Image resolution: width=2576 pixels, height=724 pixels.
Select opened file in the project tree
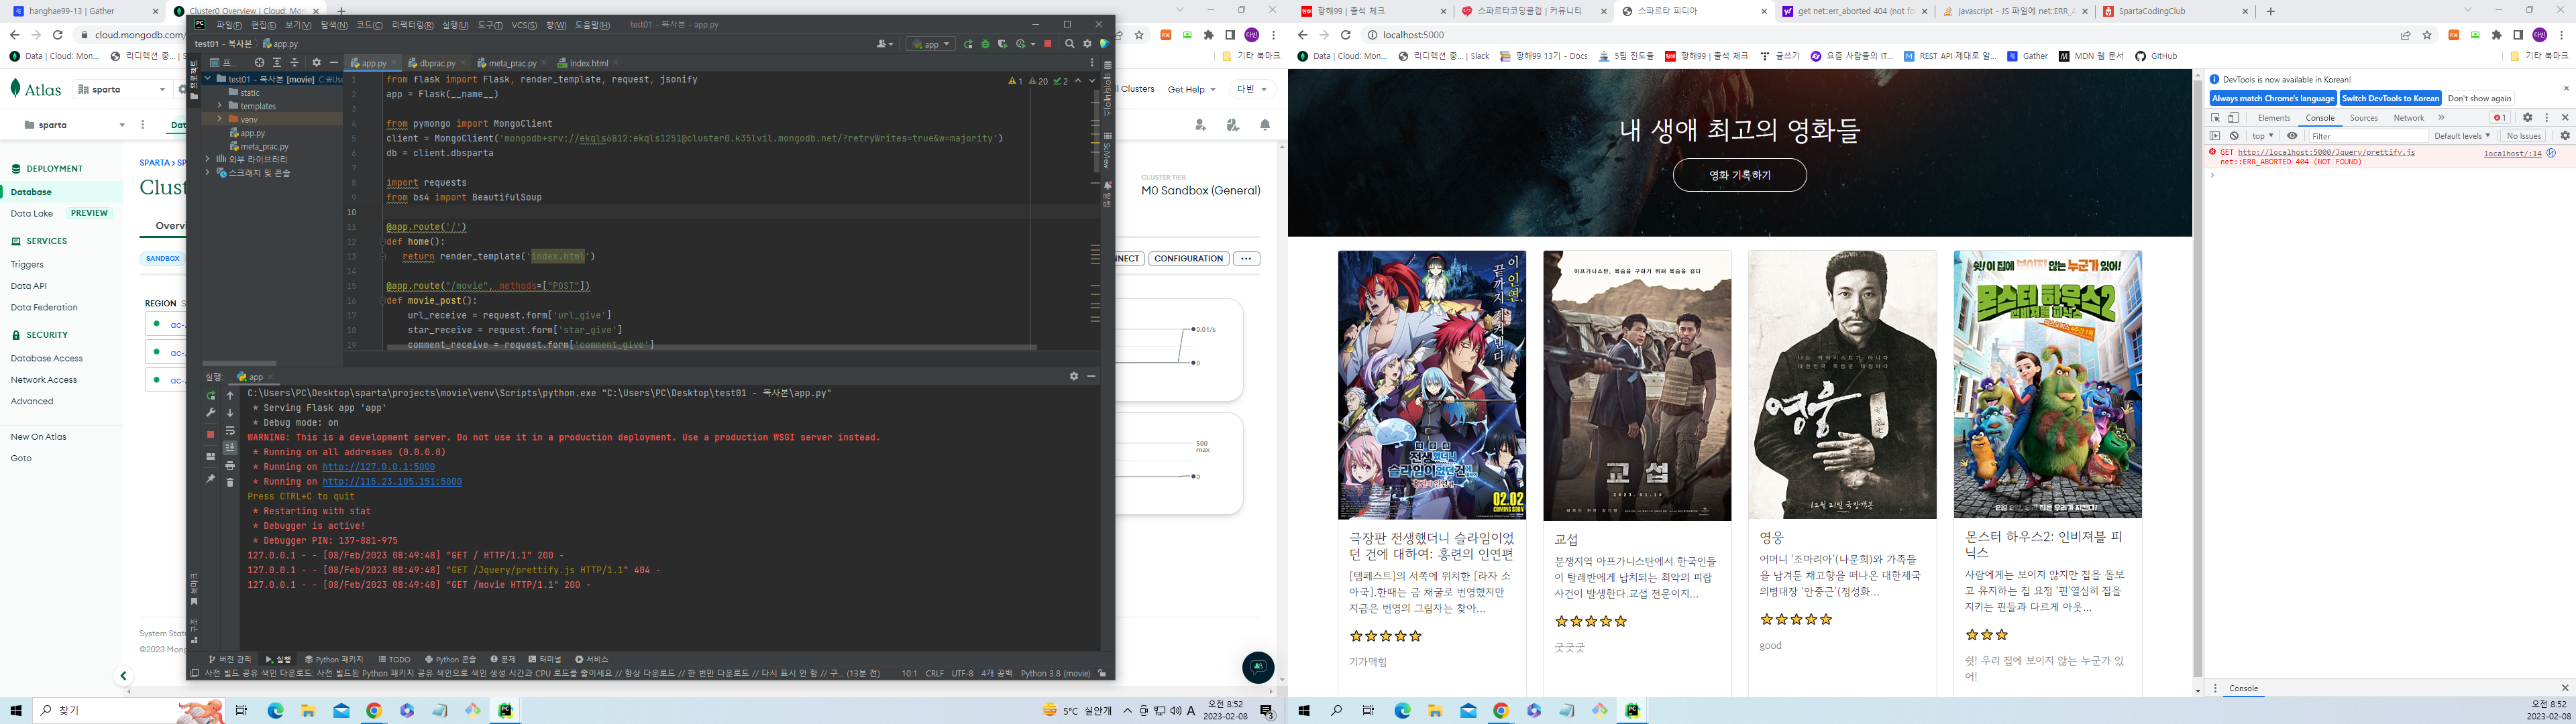259,63
